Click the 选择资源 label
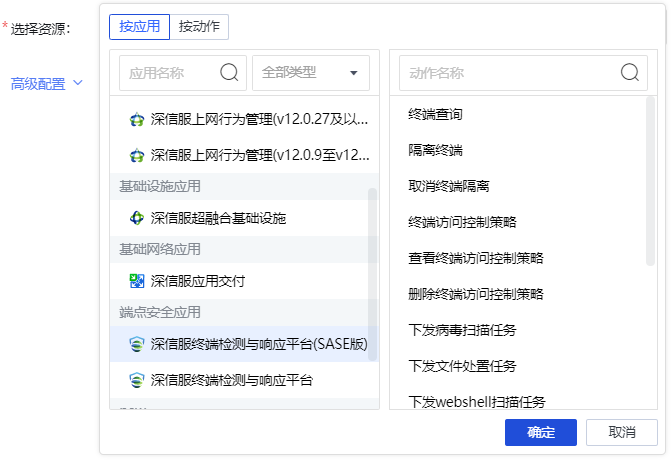671x461 pixels. 40,29
